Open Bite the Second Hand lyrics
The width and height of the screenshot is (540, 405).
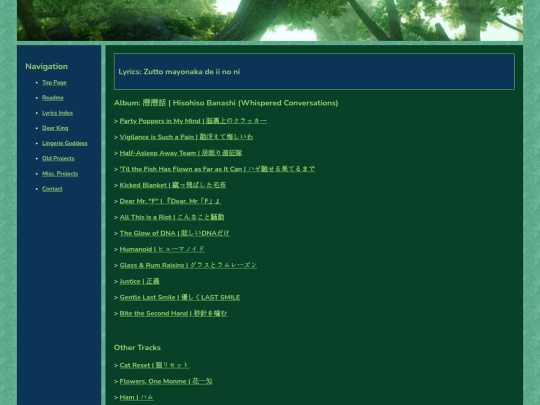[x=173, y=313]
